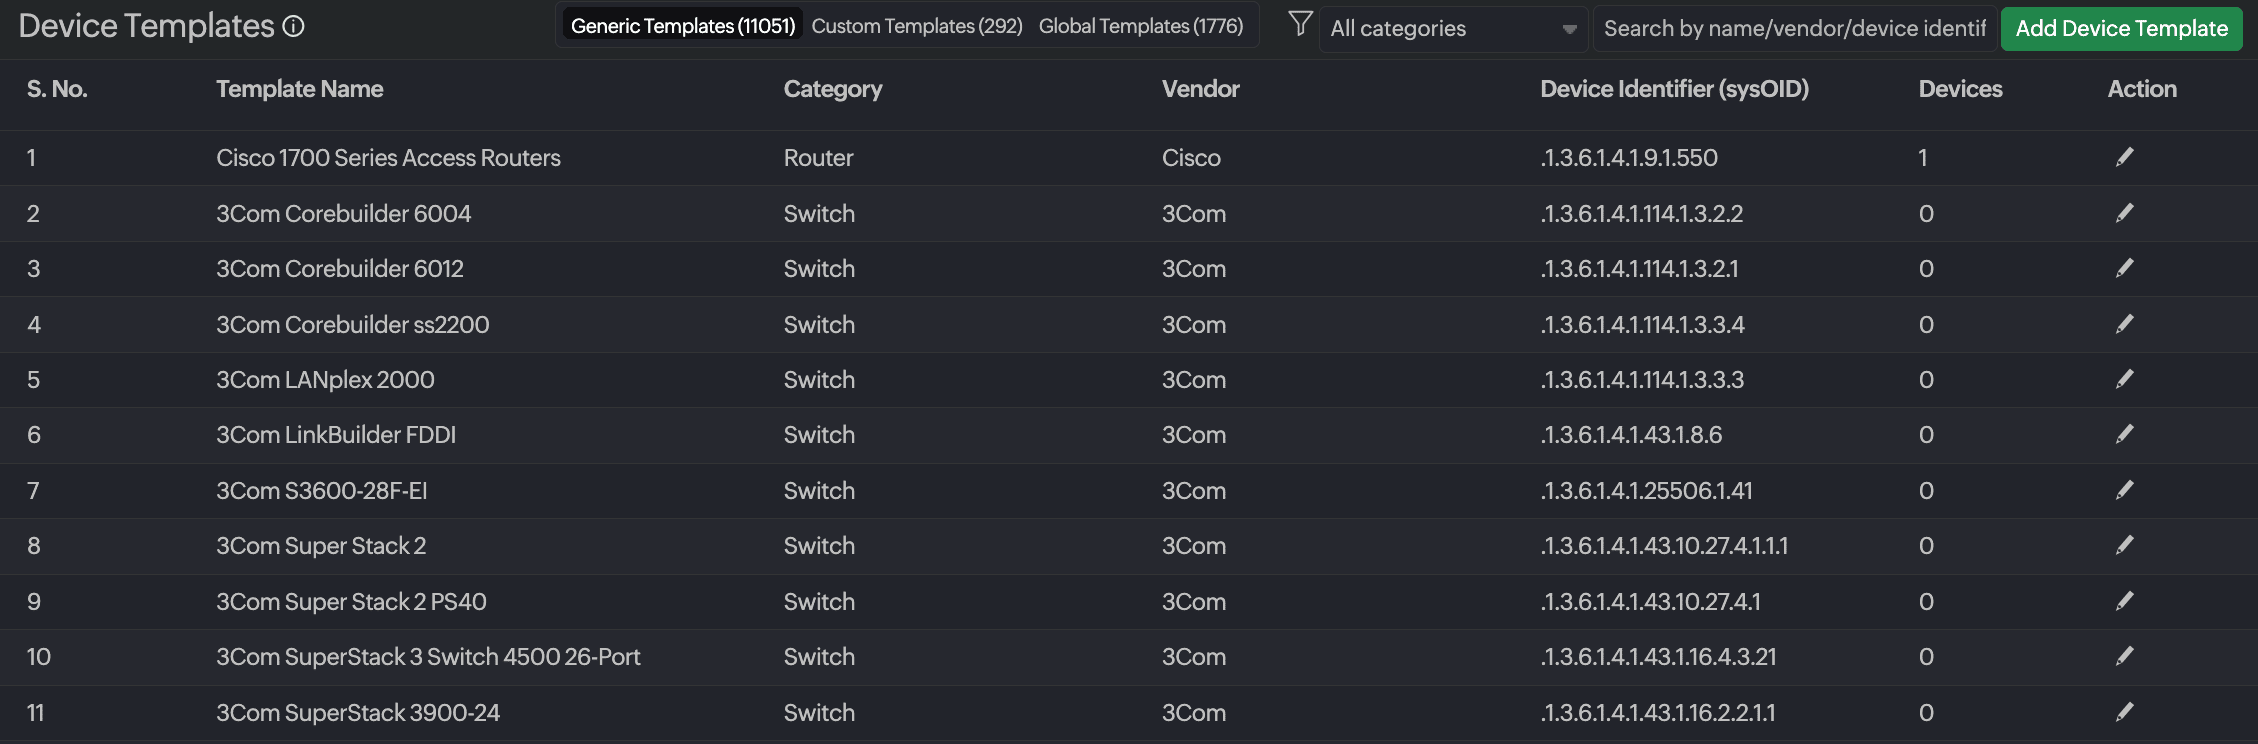Click edit pencil for Cisco 1700 Series row
The height and width of the screenshot is (744, 2258).
tap(2125, 157)
